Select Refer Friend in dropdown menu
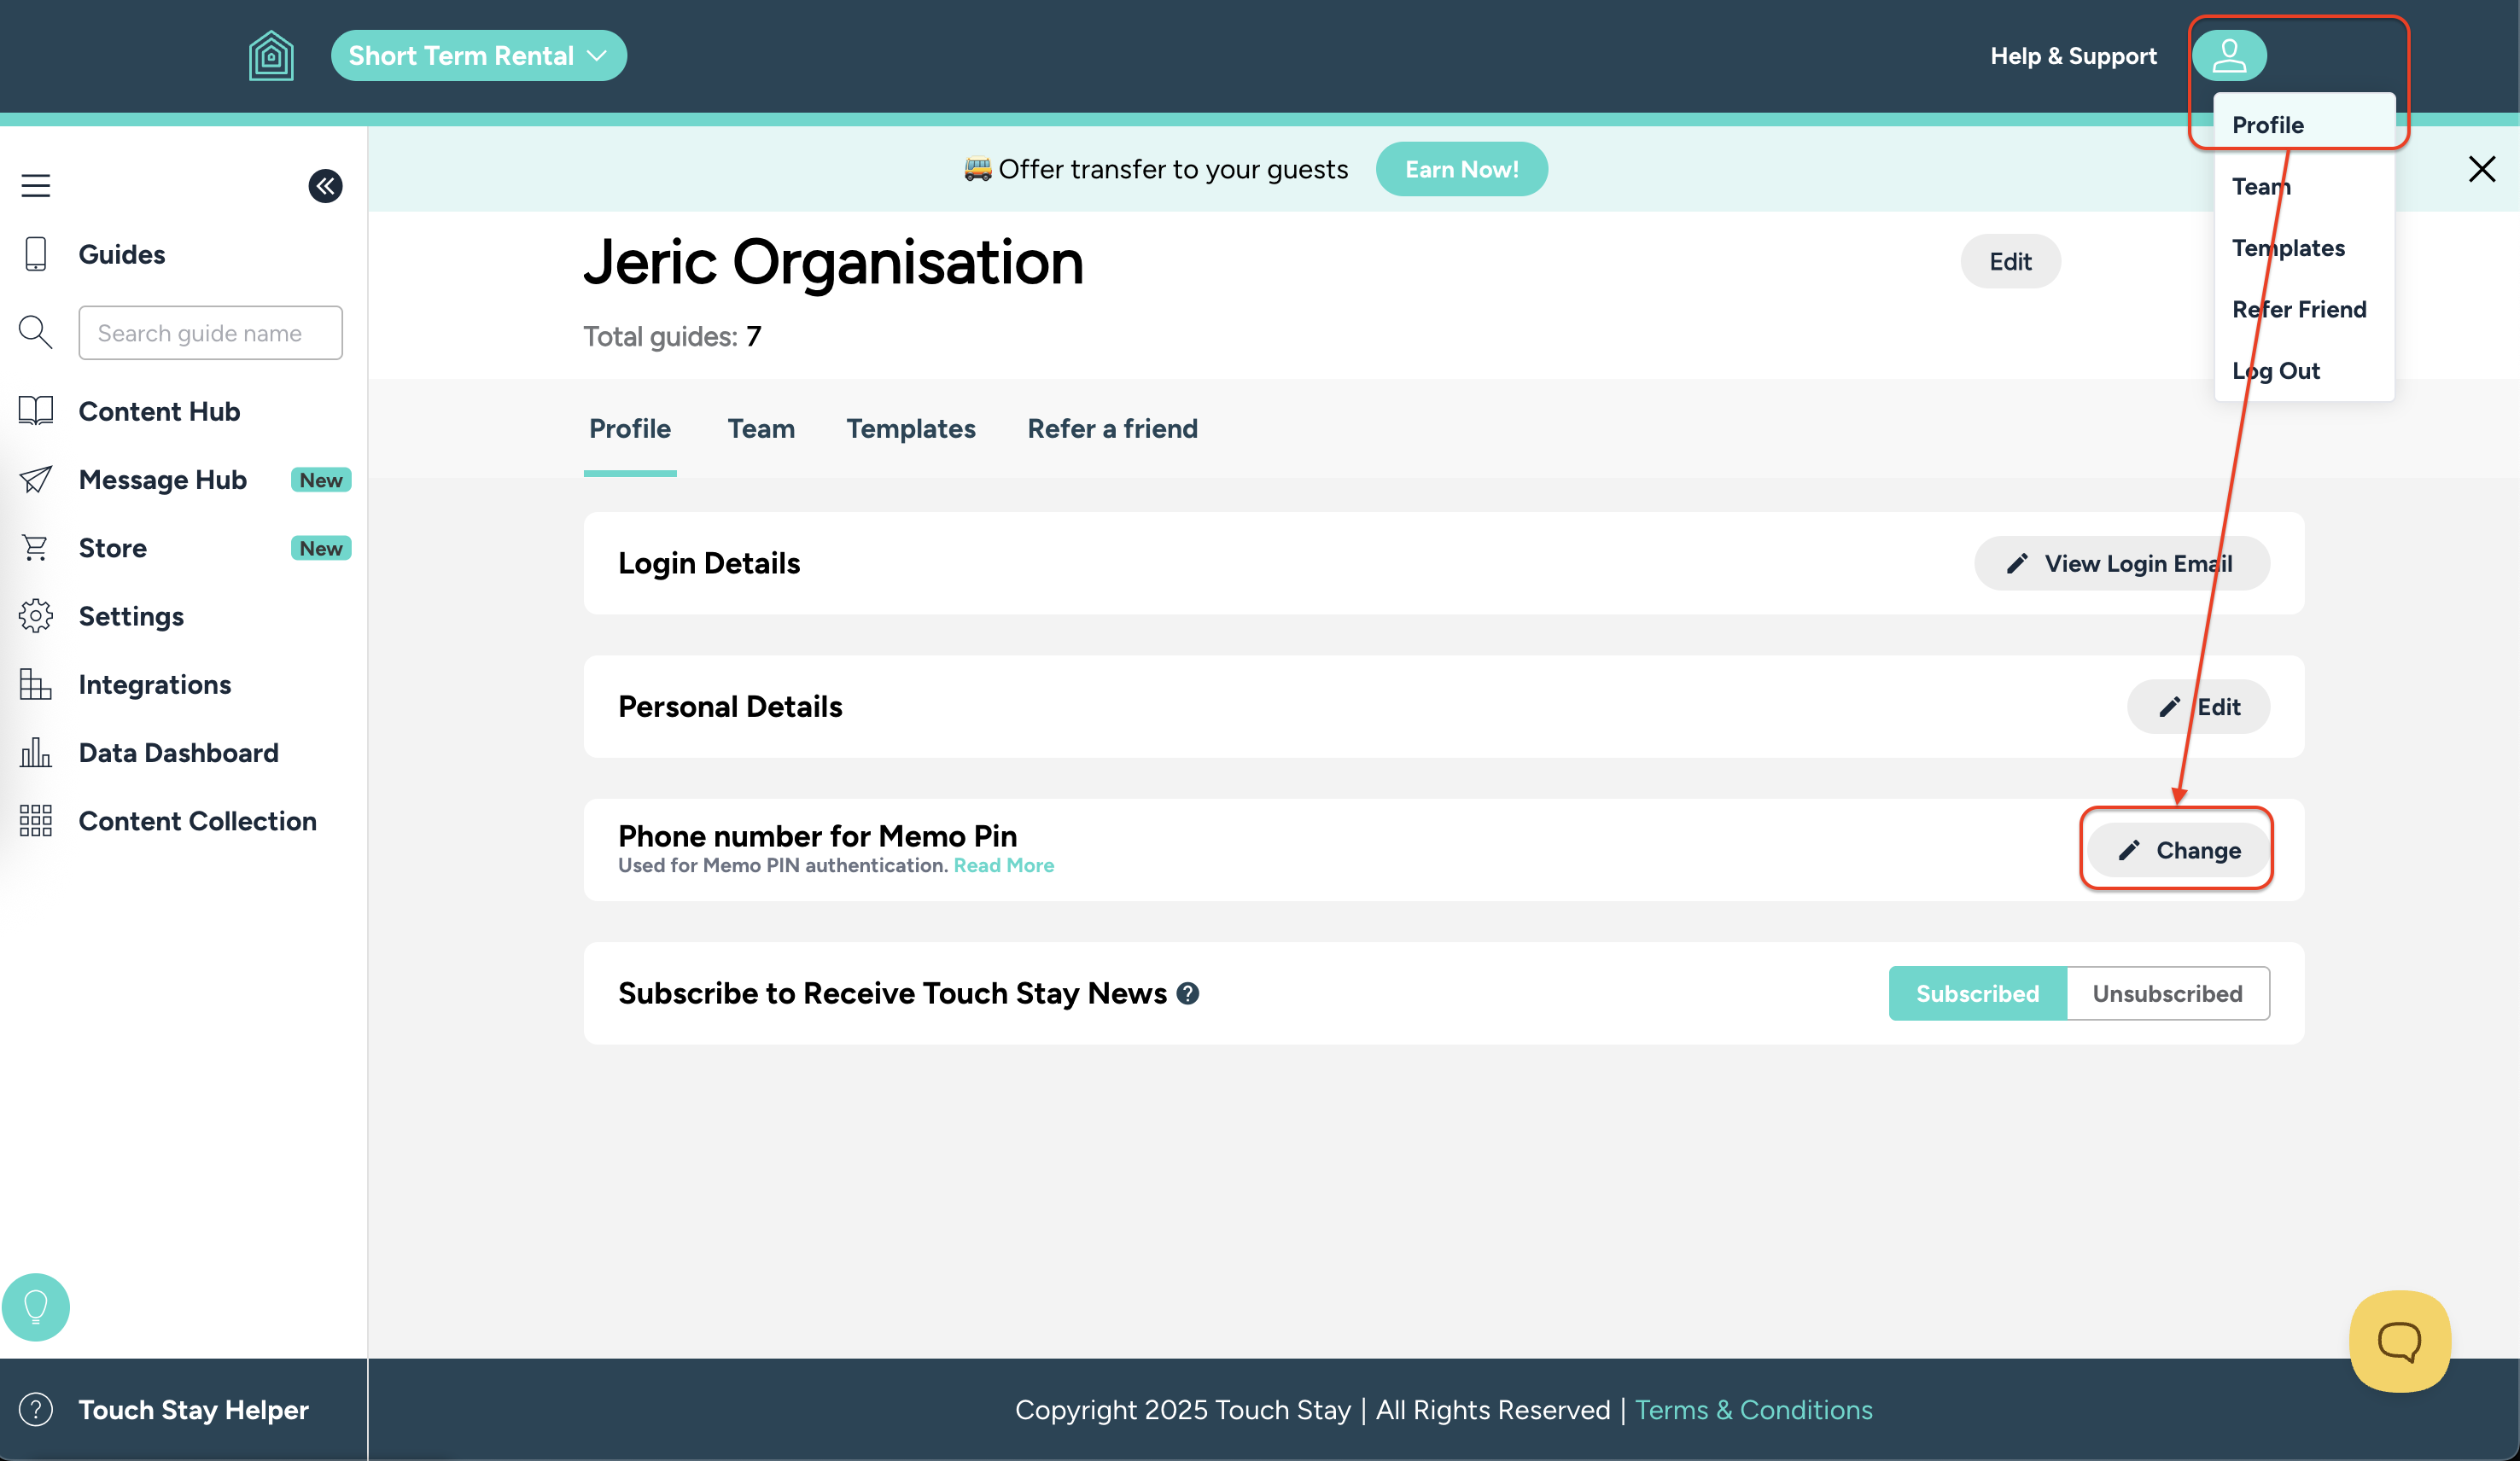 pos(2298,310)
